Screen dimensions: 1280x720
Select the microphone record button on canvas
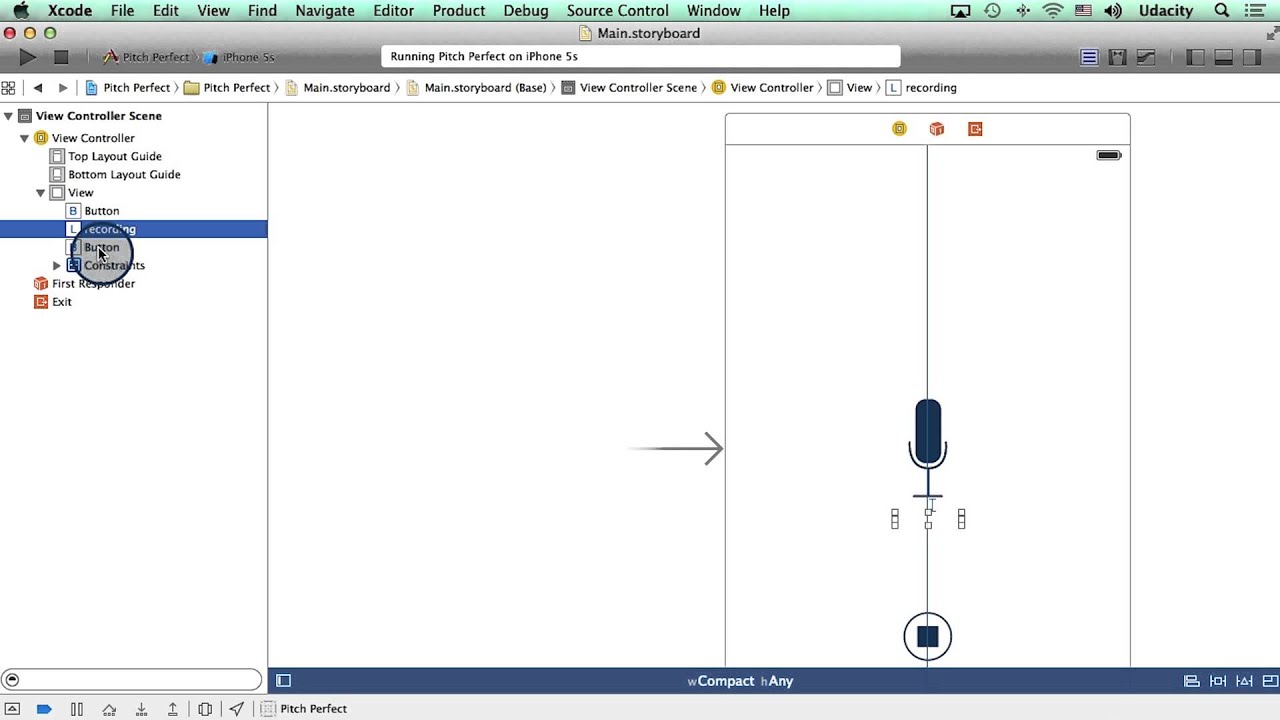point(928,448)
